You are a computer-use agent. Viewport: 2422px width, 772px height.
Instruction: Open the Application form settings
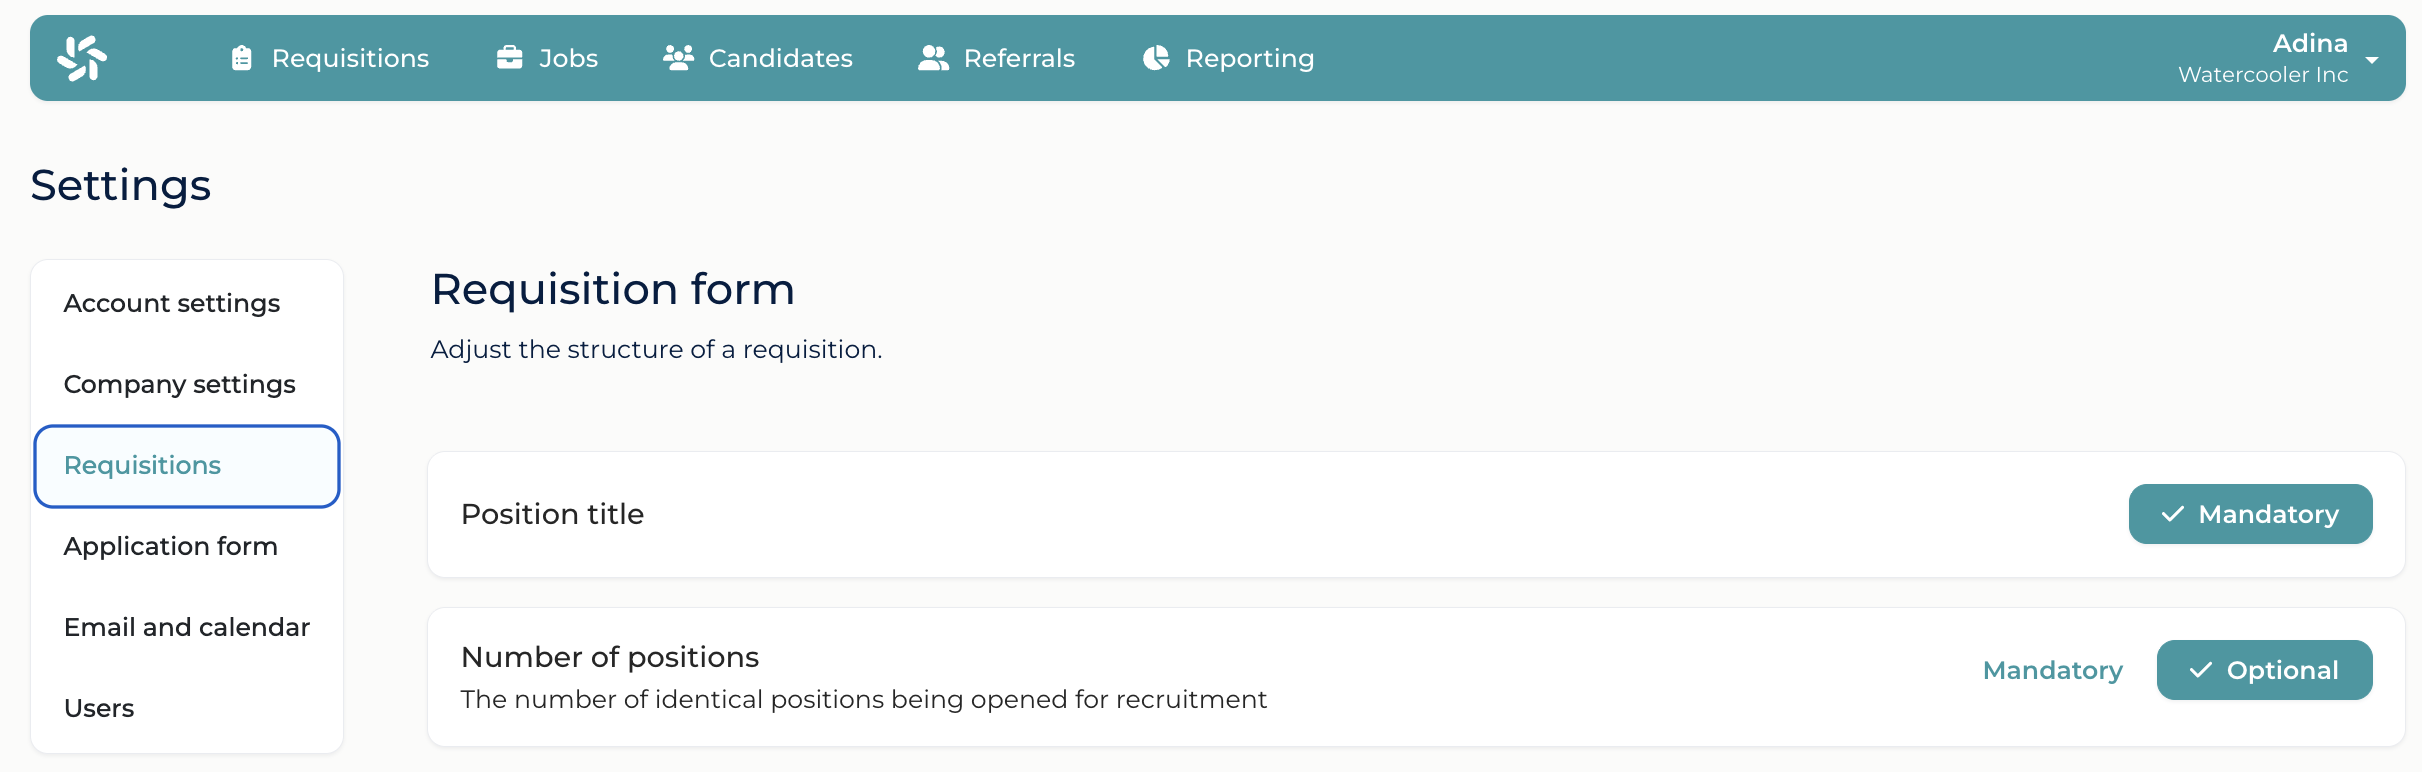(171, 546)
